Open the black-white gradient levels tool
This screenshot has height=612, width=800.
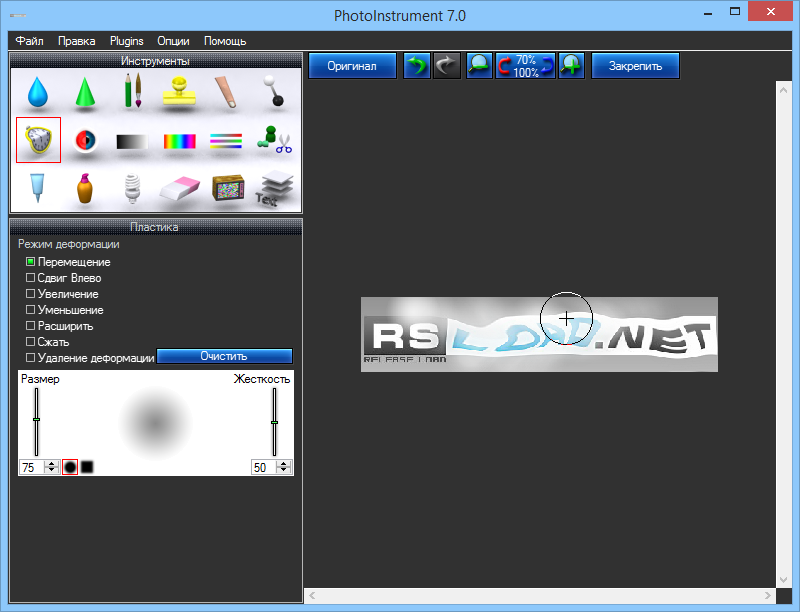point(132,141)
